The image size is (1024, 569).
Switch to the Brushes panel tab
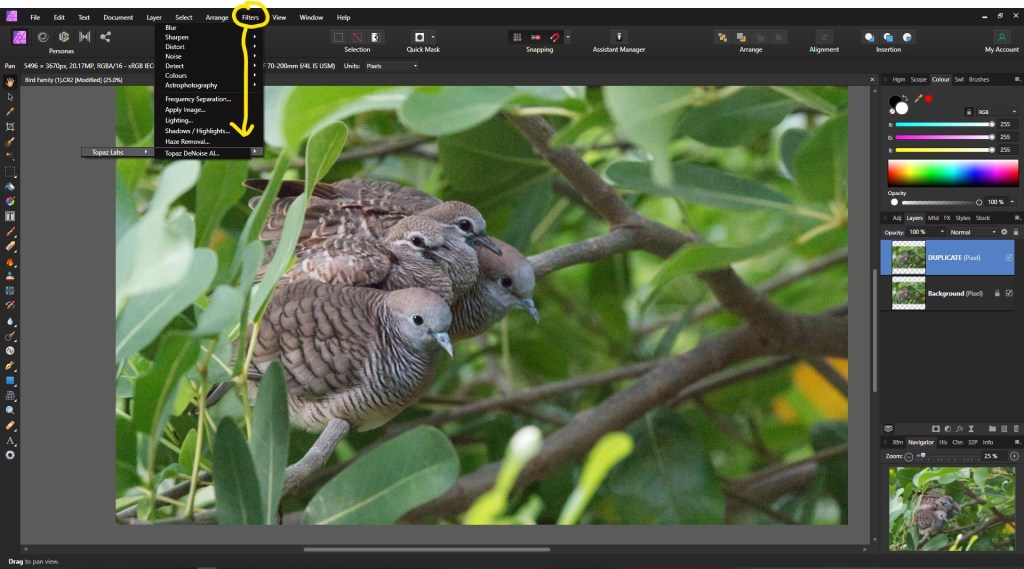click(979, 79)
